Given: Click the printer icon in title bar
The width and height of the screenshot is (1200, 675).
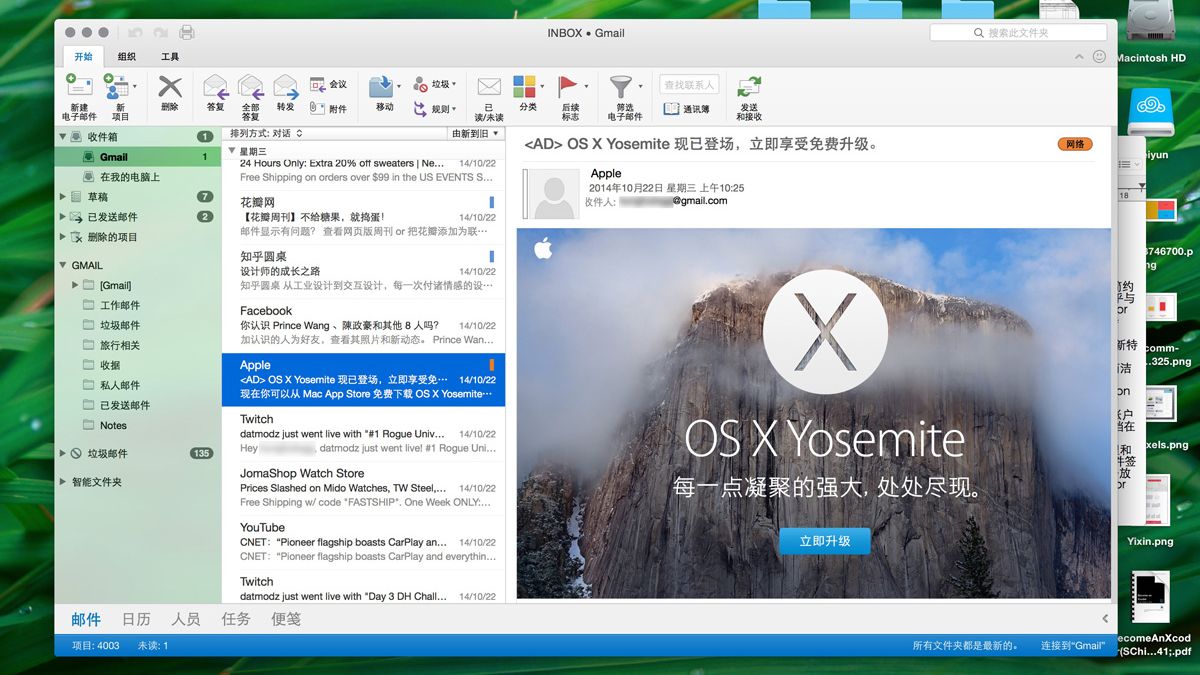Looking at the screenshot, I should 187,33.
